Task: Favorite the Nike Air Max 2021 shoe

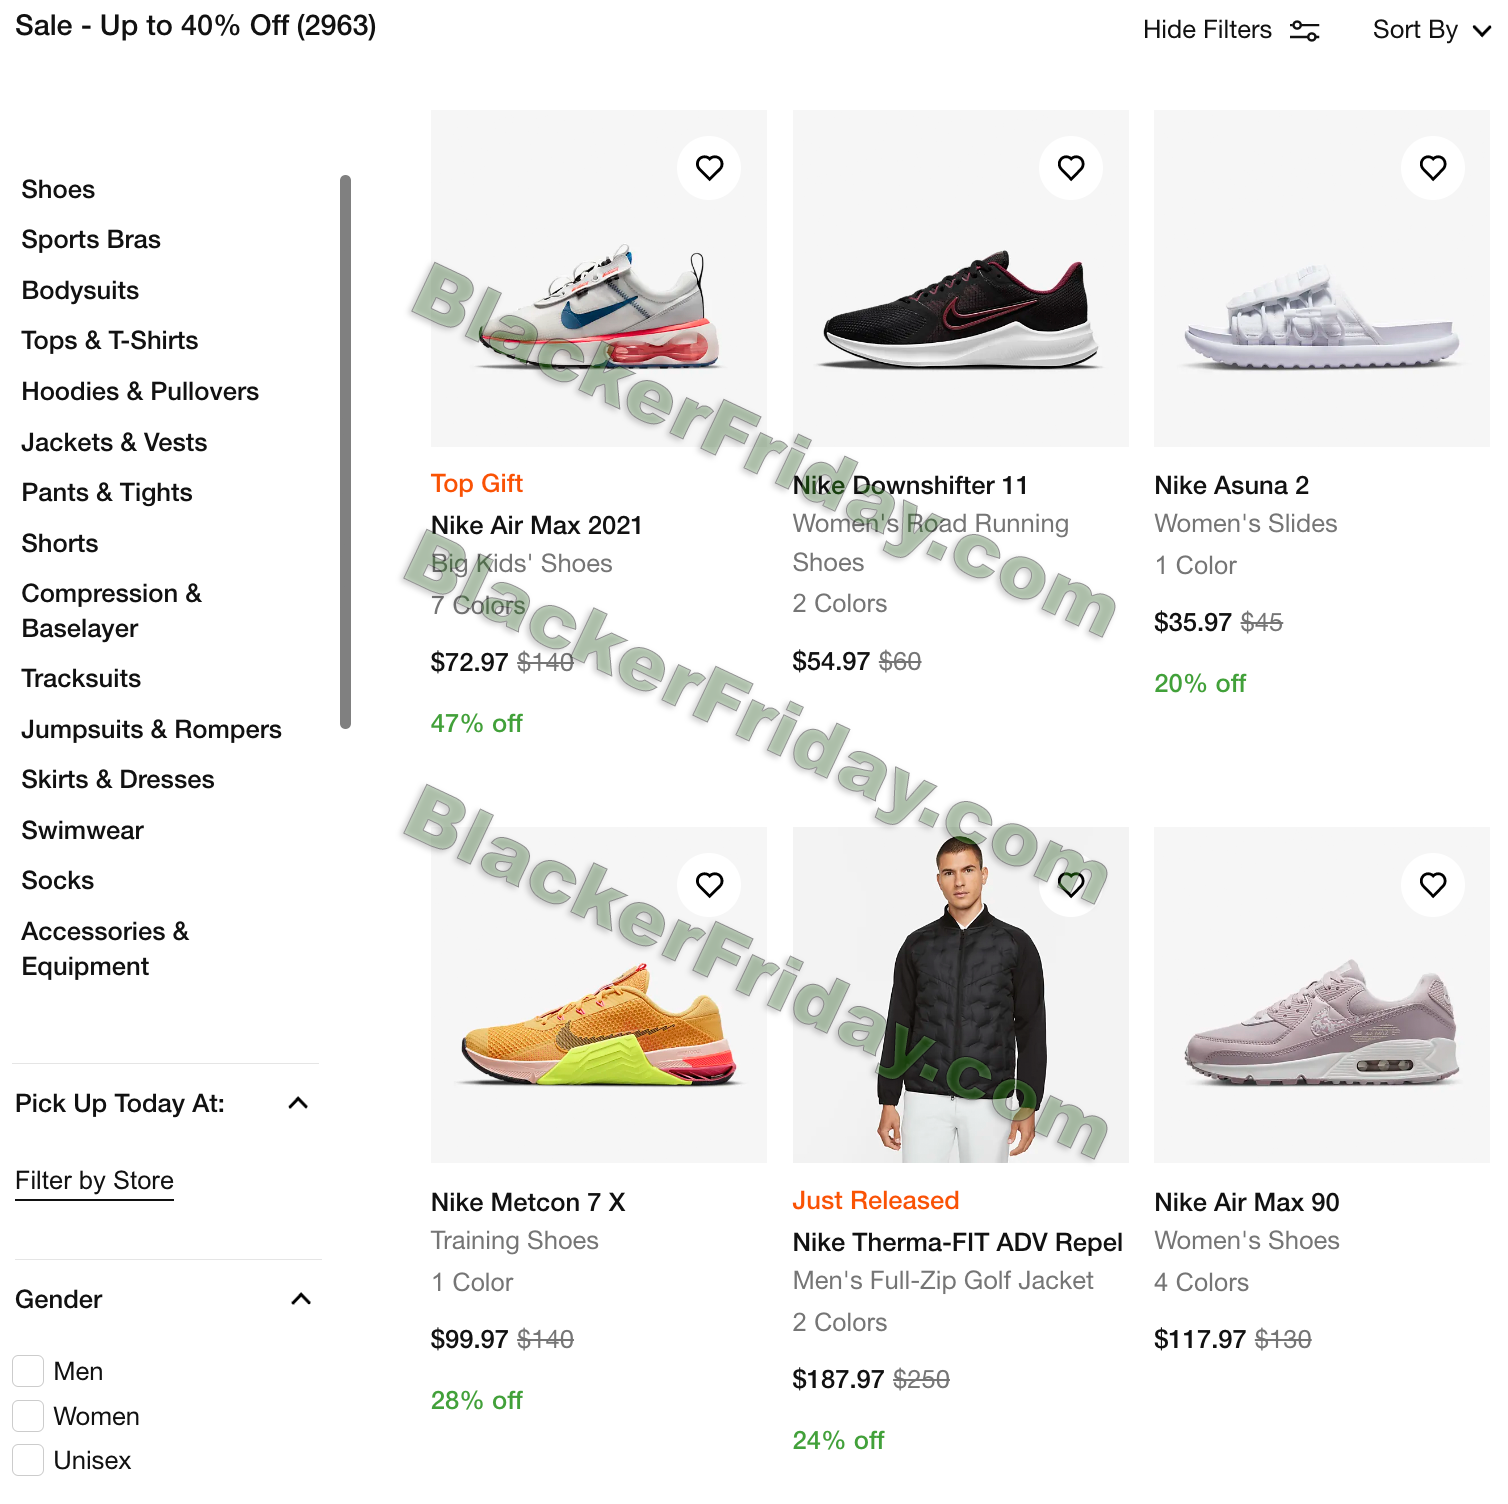Action: pyautogui.click(x=709, y=168)
